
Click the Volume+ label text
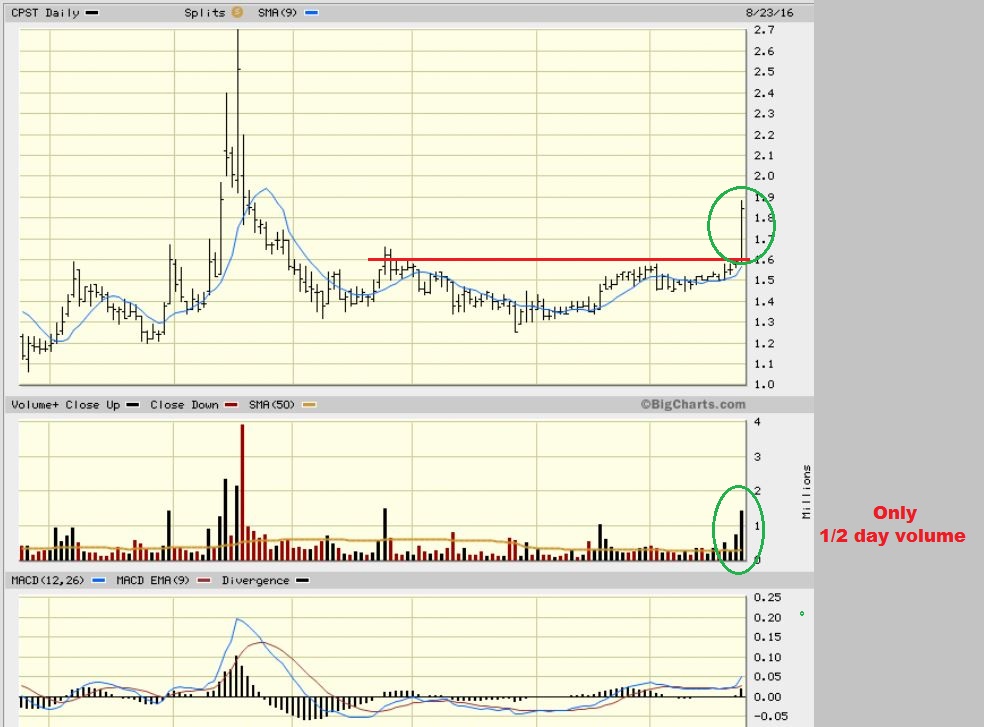tap(33, 405)
